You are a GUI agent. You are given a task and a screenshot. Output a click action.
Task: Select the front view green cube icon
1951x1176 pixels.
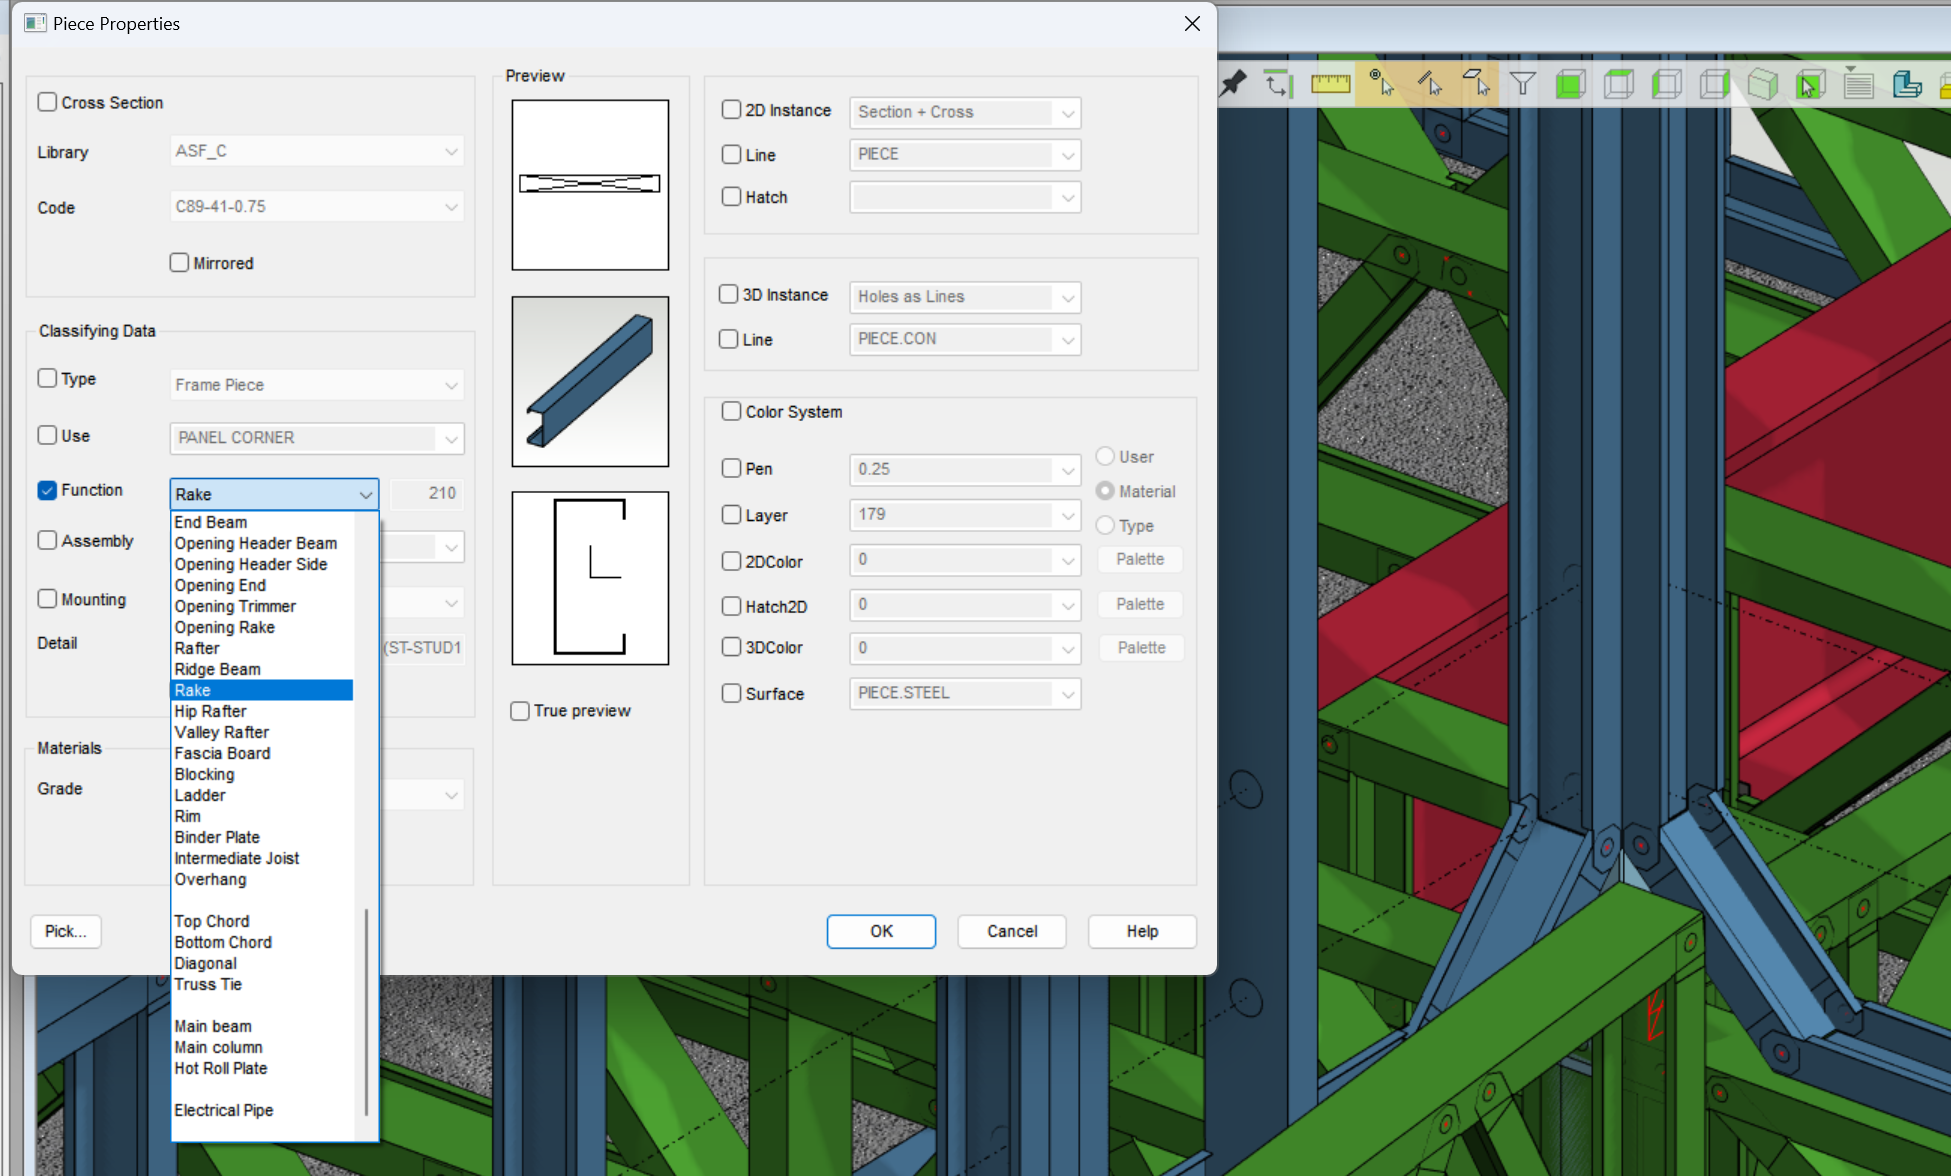[x=1570, y=85]
